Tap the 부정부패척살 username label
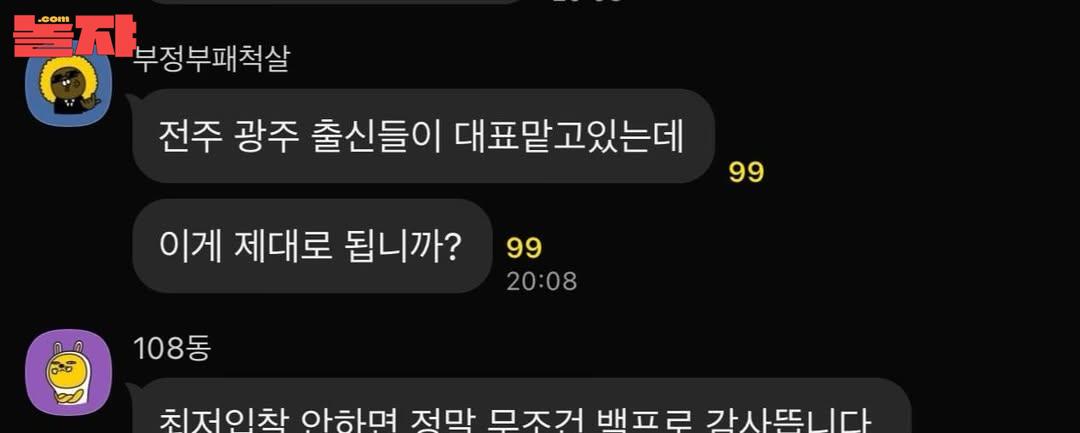The image size is (1080, 433). tap(211, 58)
